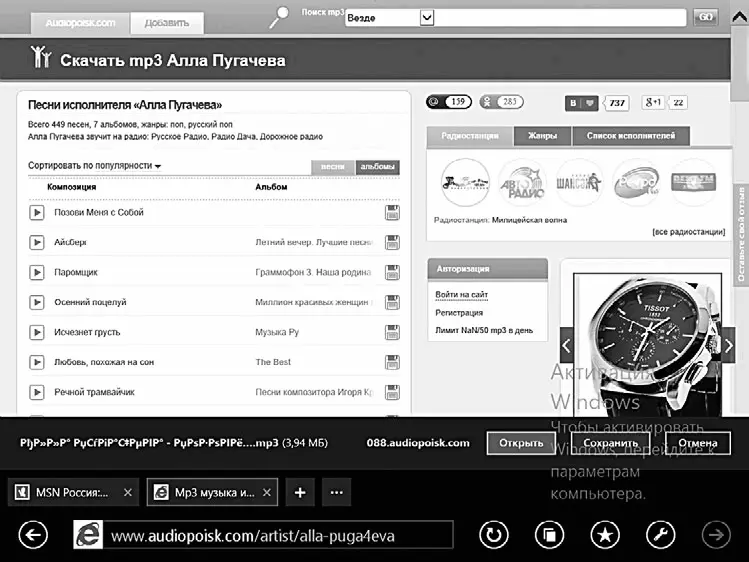Close the Mp3 музыка tab
Screen dimensions: 749x562
(x=267, y=492)
